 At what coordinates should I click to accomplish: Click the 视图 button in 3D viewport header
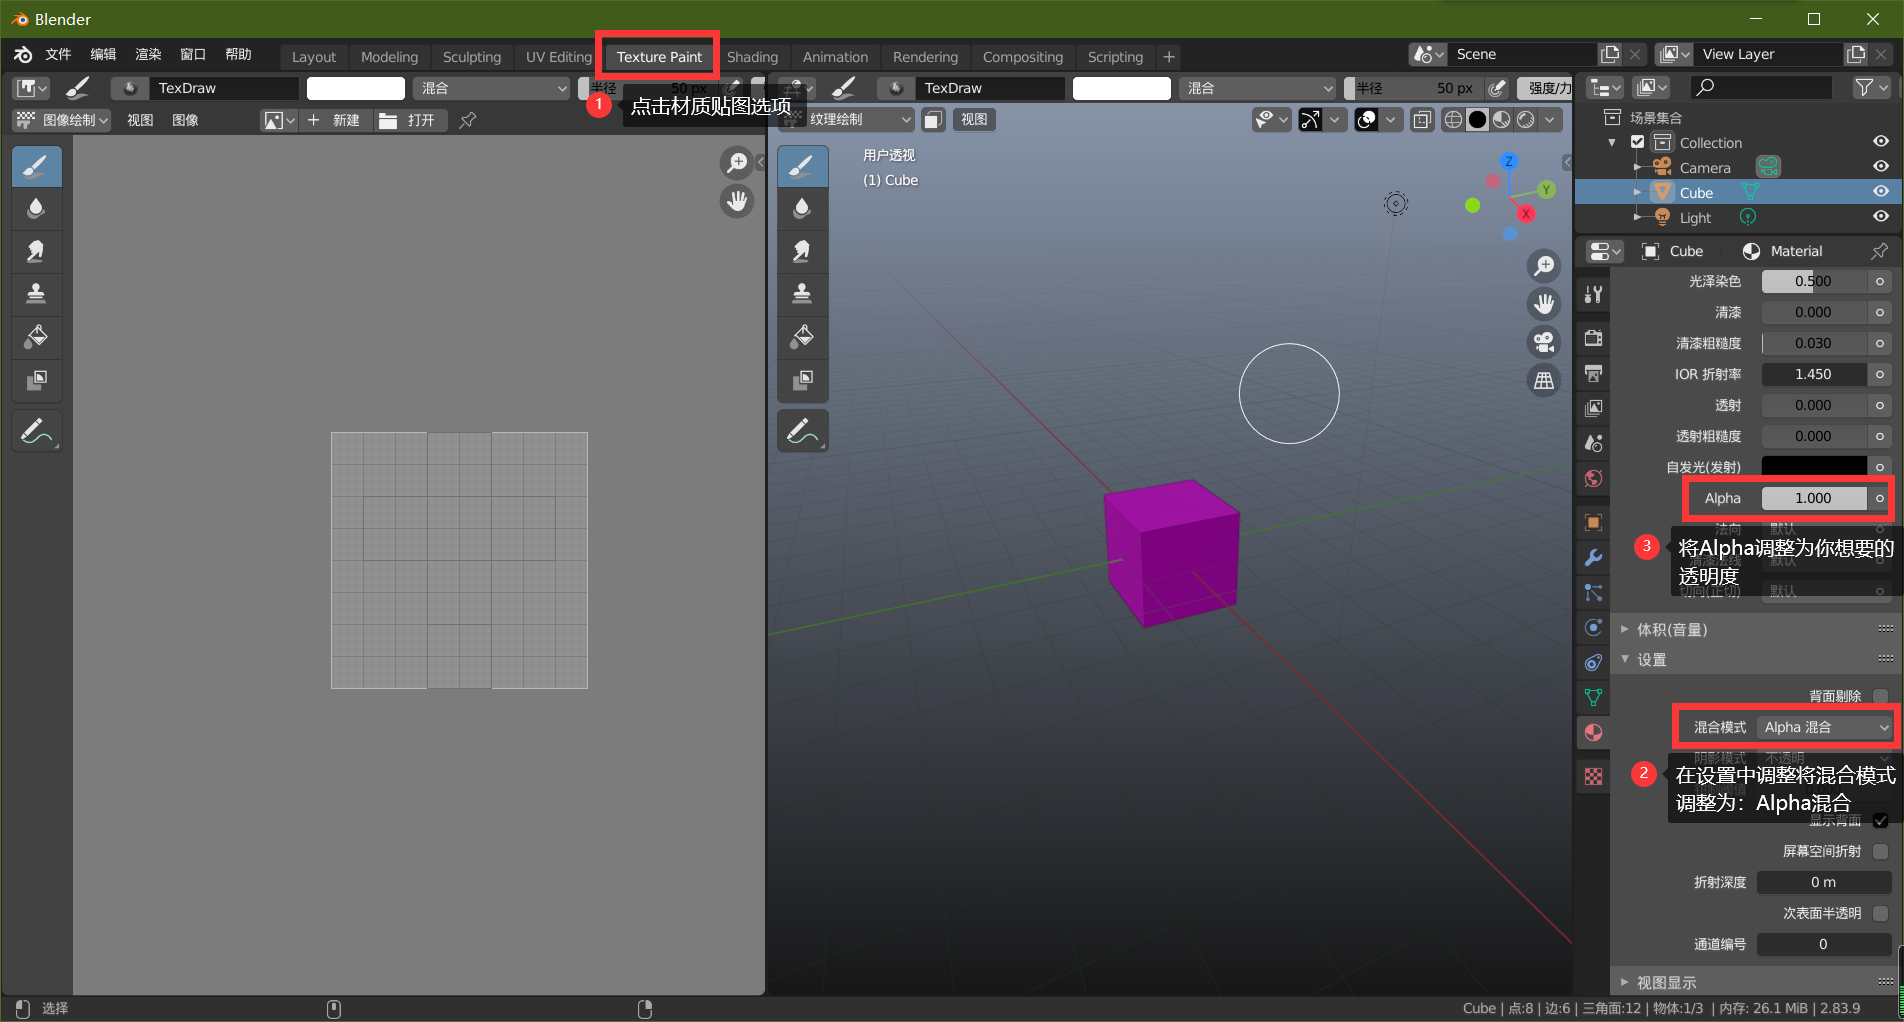pyautogui.click(x=974, y=119)
